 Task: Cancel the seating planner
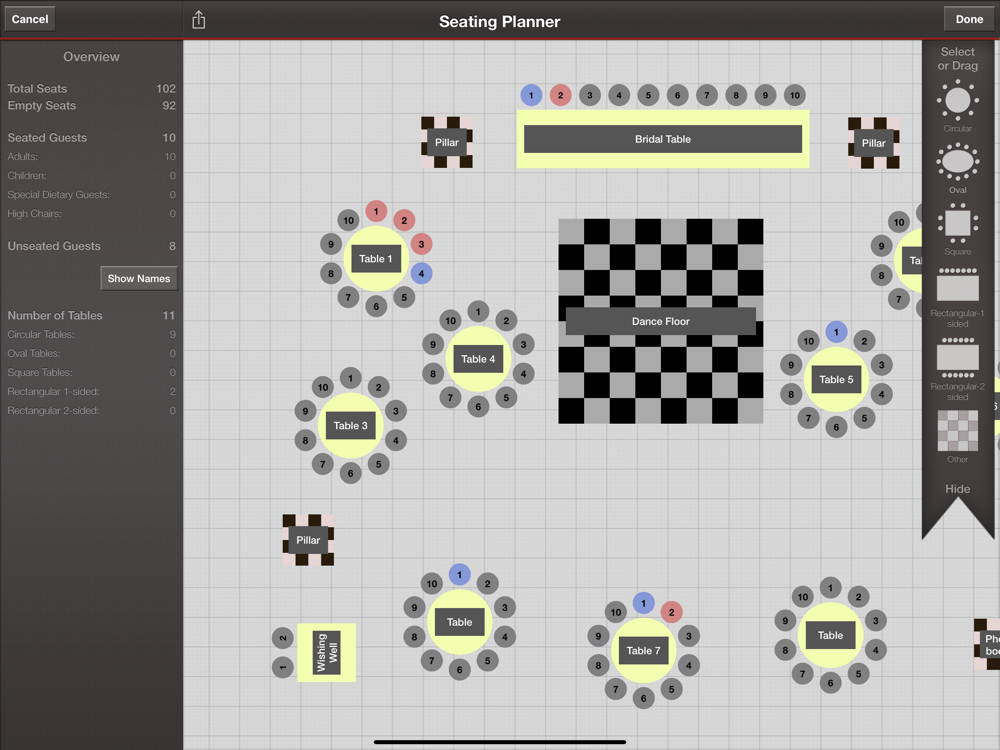click(30, 19)
